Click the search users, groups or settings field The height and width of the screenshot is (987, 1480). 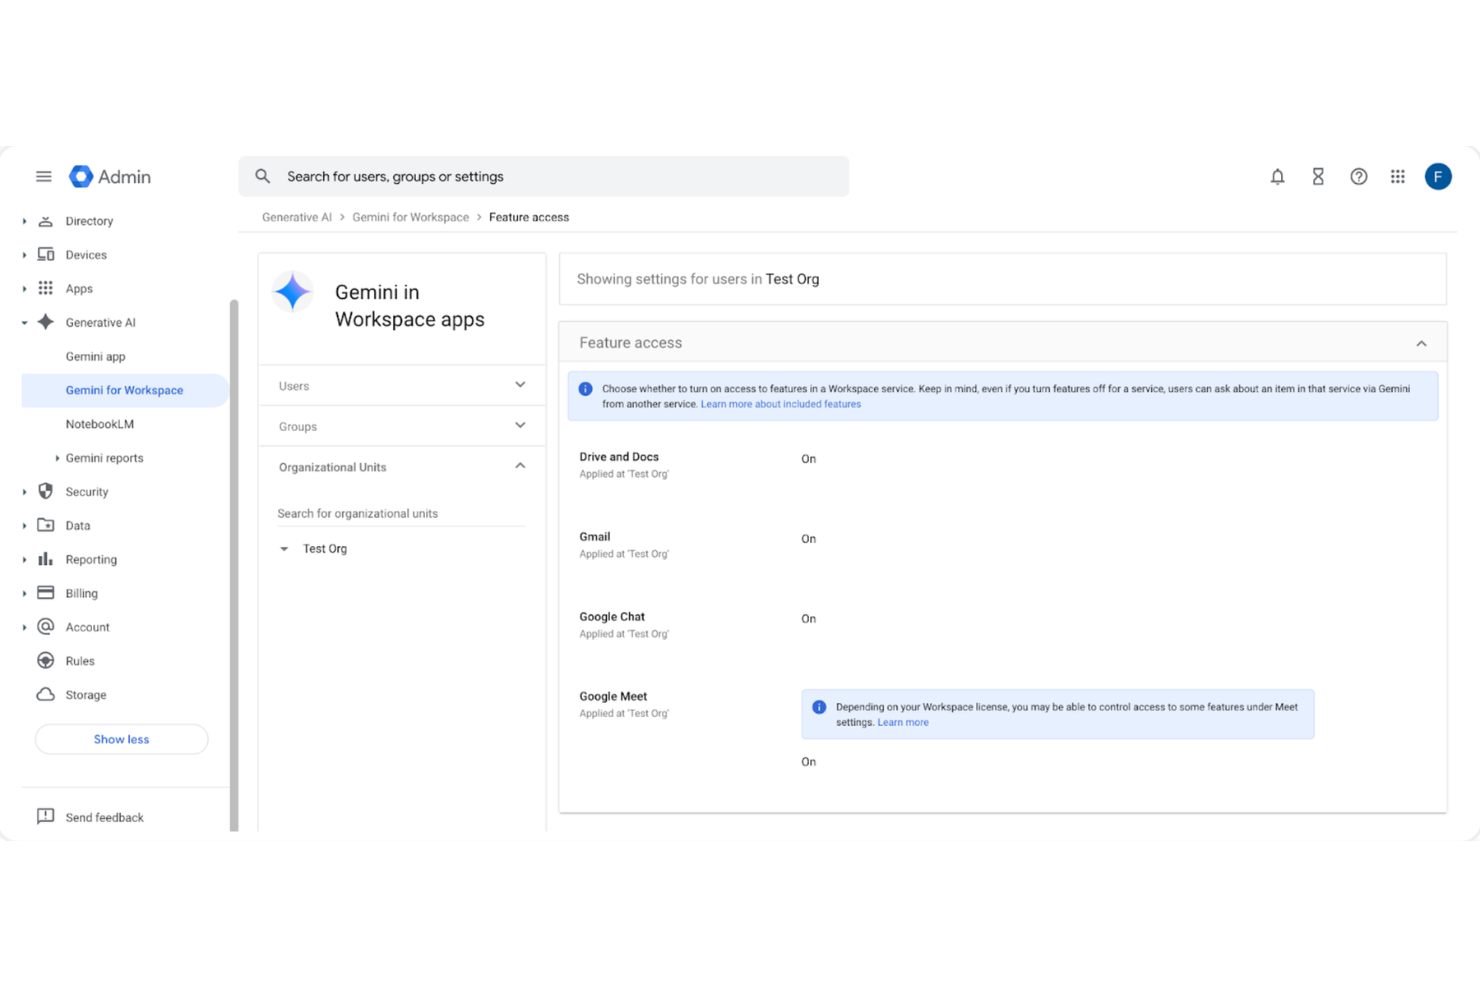tap(544, 177)
